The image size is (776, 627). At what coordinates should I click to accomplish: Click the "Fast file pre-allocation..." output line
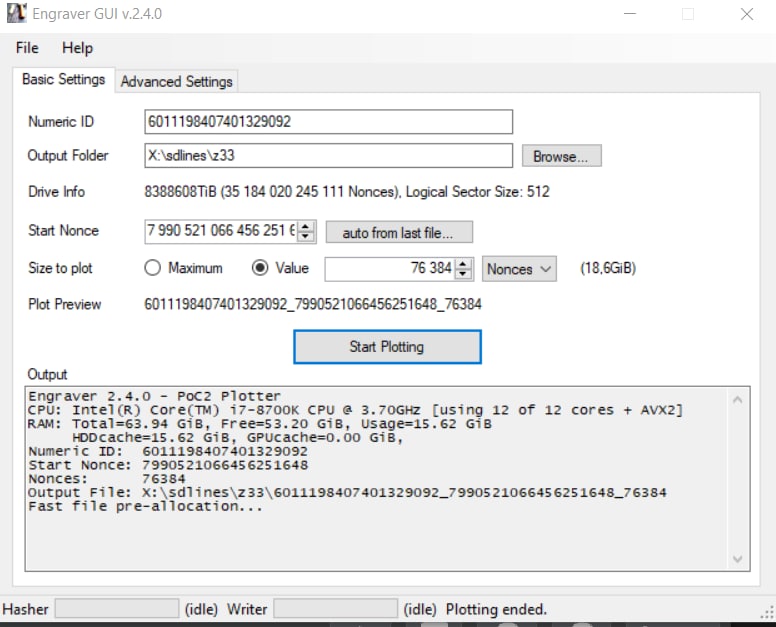145,507
